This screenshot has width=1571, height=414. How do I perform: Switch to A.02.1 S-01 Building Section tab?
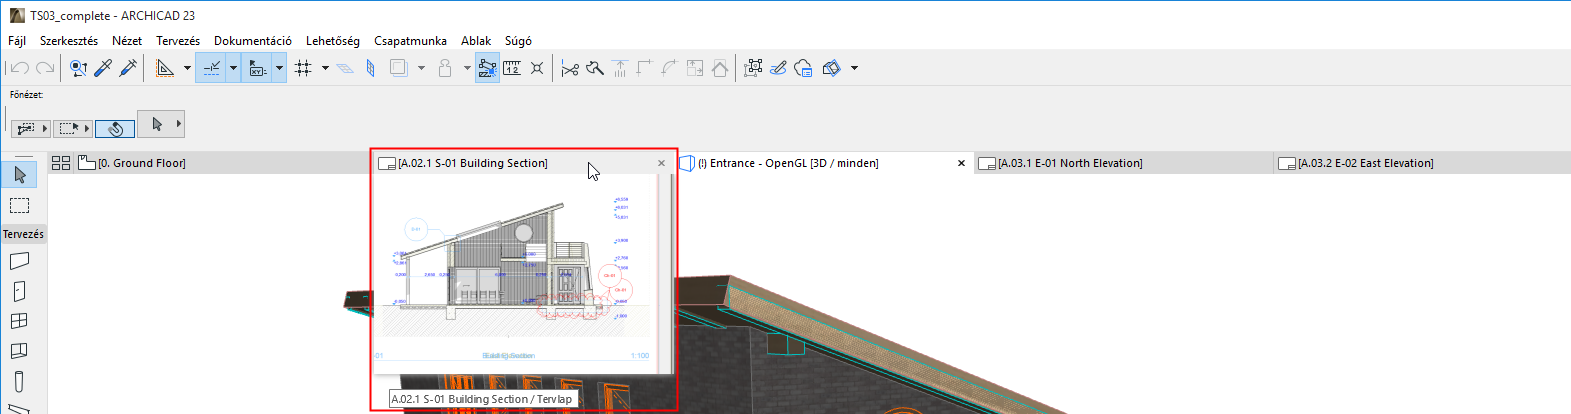(x=523, y=163)
